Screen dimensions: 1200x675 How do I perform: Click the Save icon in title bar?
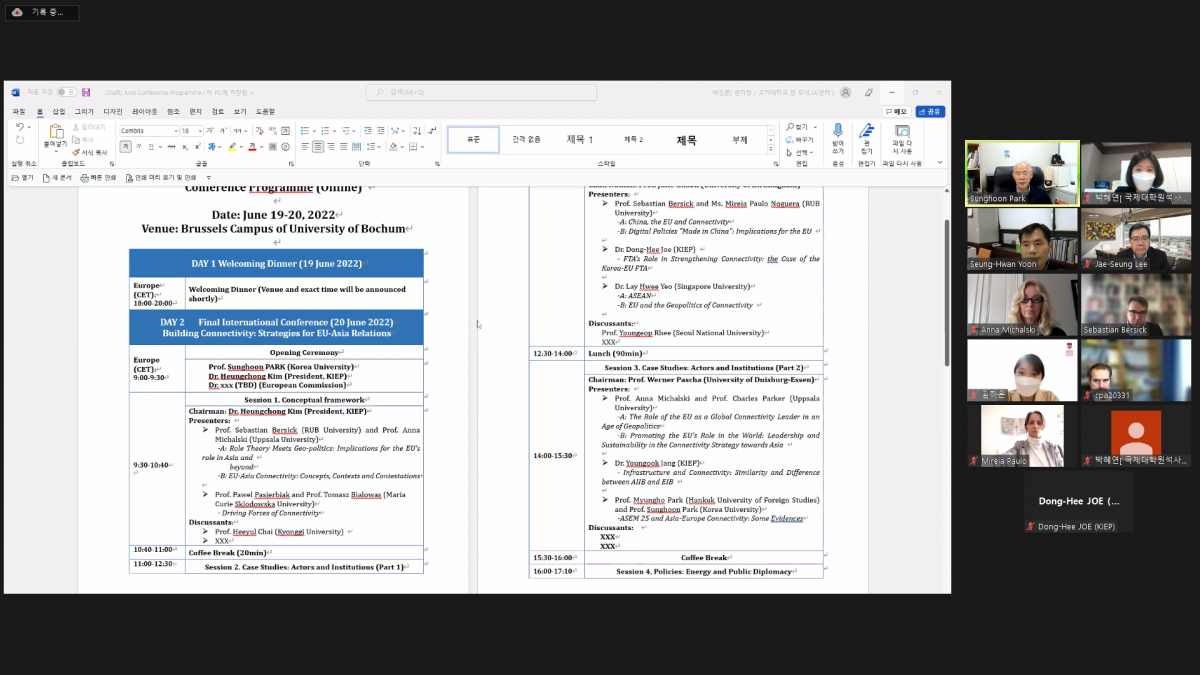click(x=86, y=92)
